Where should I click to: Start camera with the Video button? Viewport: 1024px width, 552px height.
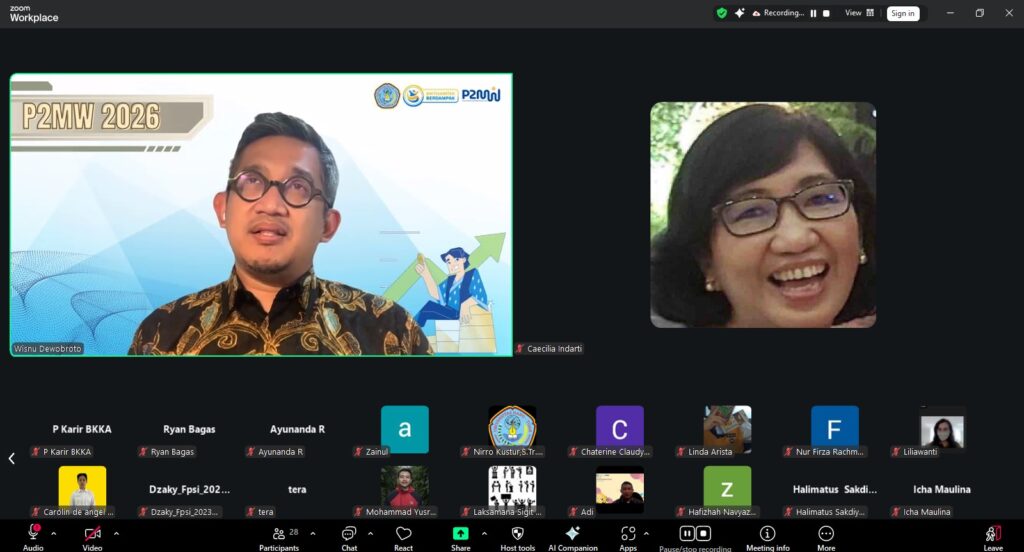pos(92,535)
